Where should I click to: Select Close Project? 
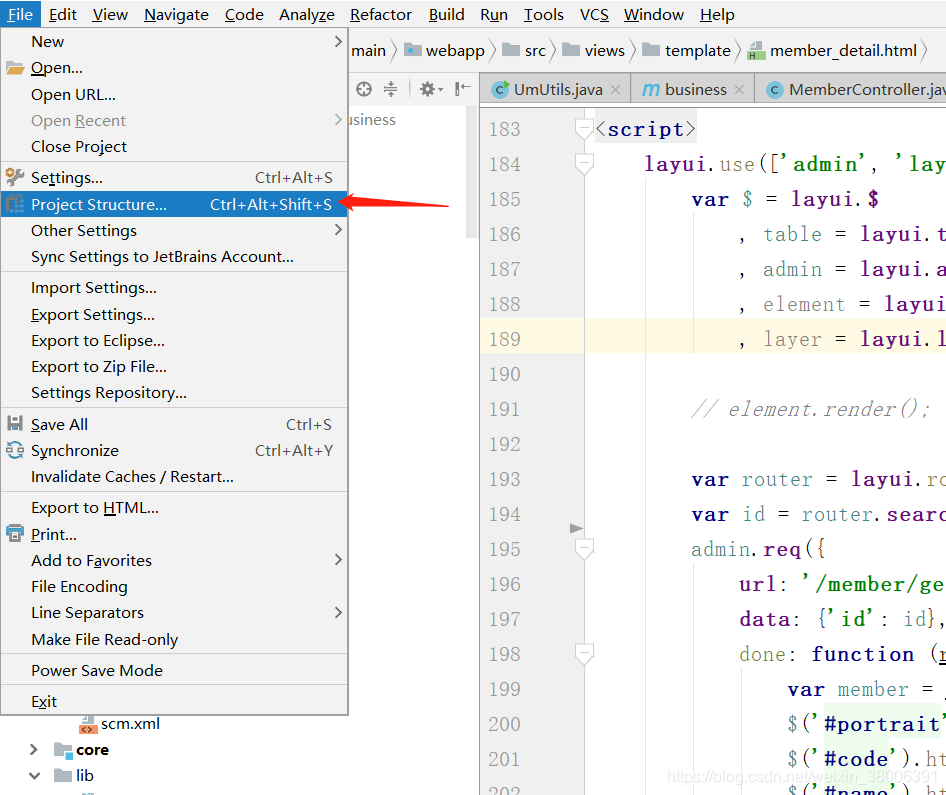(174, 147)
